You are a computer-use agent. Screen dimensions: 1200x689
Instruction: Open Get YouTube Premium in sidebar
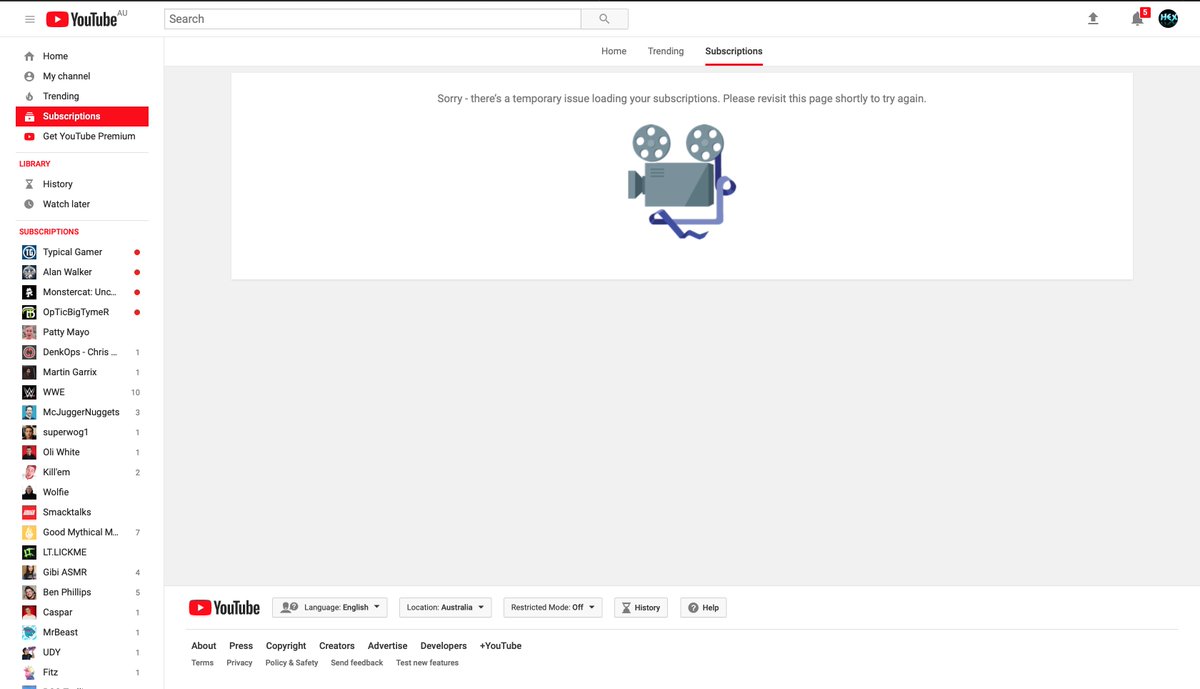(x=82, y=136)
